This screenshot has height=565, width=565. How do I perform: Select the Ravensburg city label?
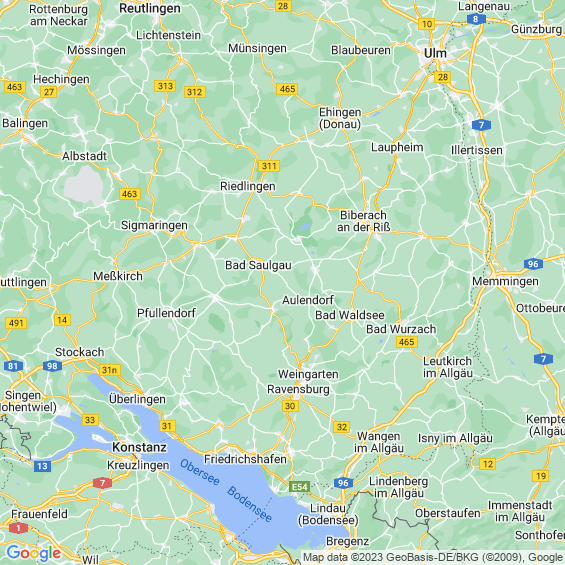pos(298,389)
